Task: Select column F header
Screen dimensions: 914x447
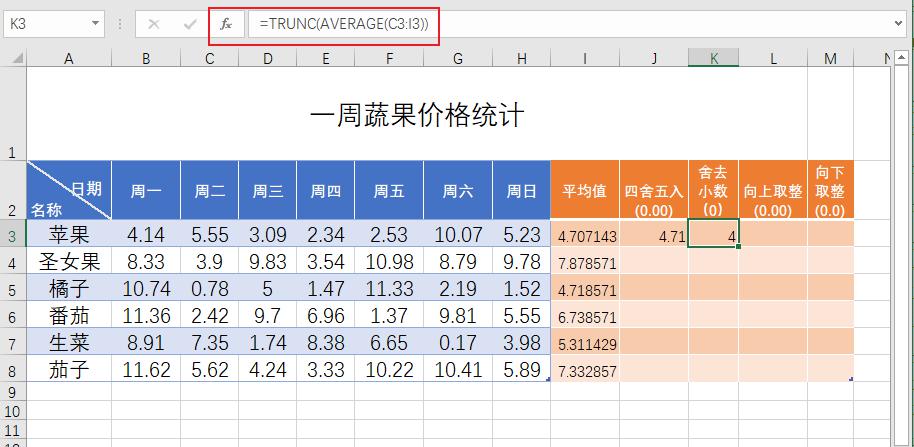Action: [389, 58]
